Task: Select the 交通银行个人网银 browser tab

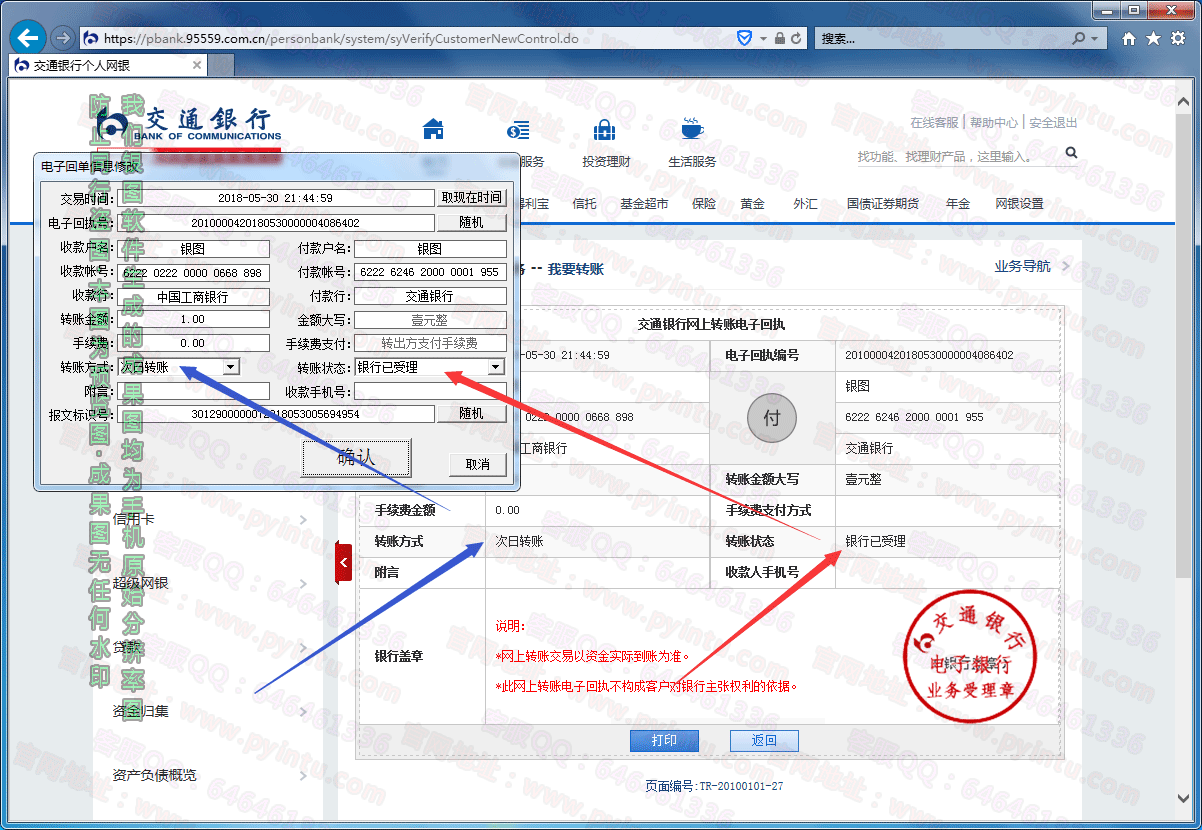Action: (x=108, y=66)
